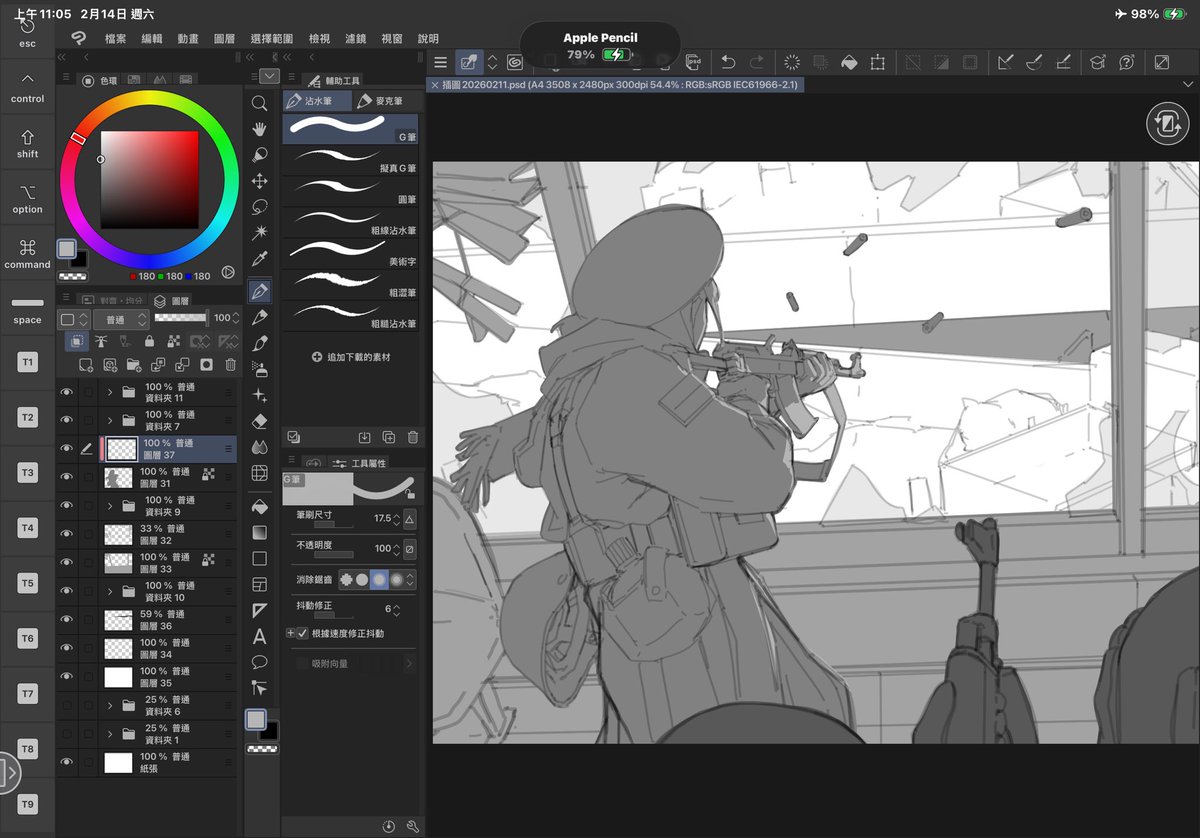Click inside the color square picker
The image size is (1200, 838).
click(150, 180)
